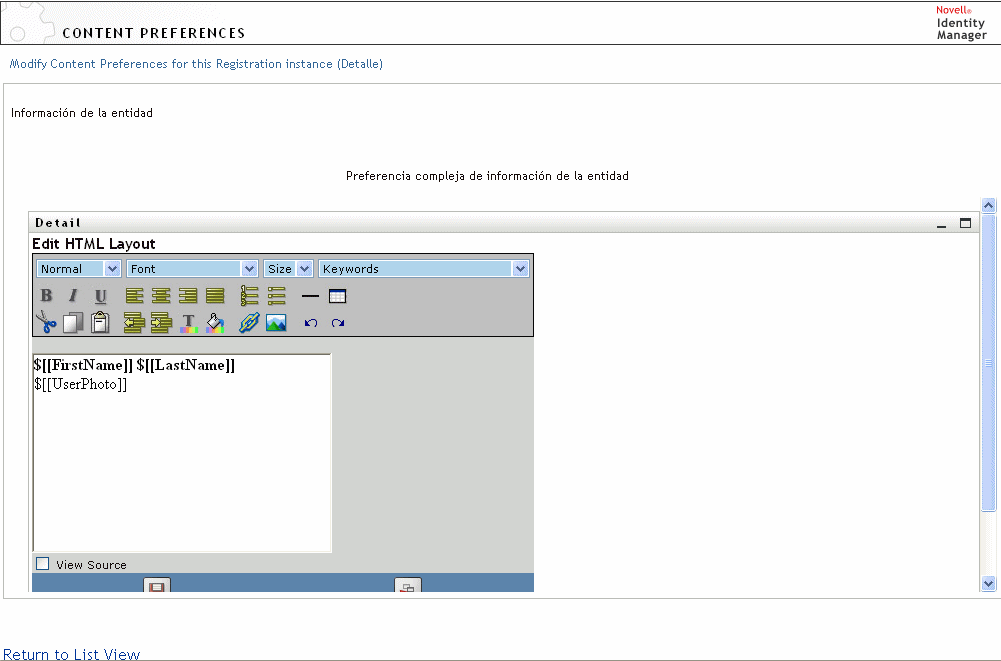
Task: Click the save disk button below editor
Action: [x=157, y=585]
